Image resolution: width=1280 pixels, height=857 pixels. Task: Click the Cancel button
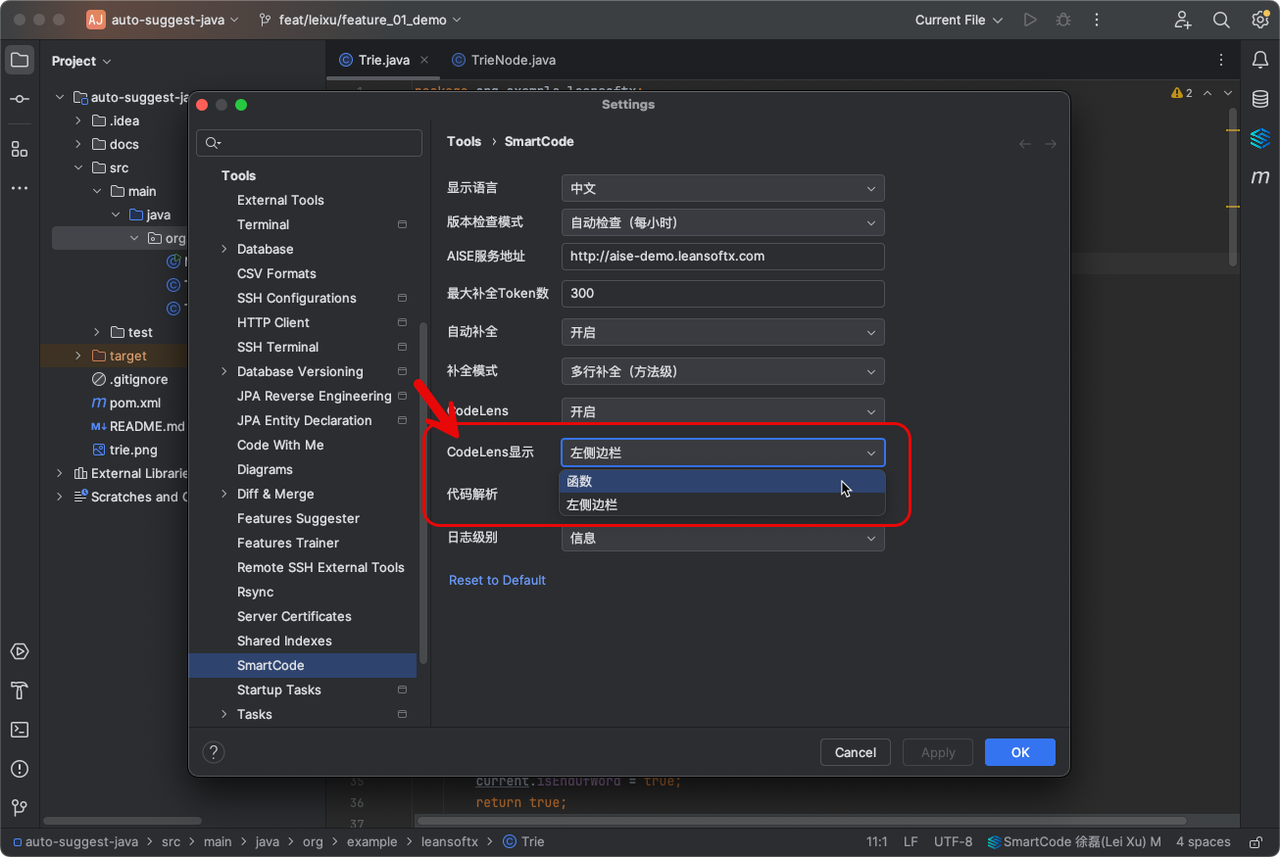click(x=855, y=752)
